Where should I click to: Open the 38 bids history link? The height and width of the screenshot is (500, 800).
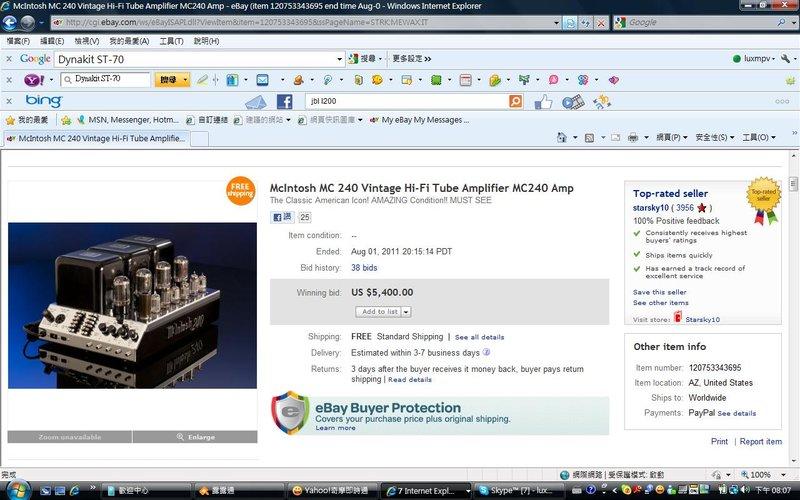point(364,268)
